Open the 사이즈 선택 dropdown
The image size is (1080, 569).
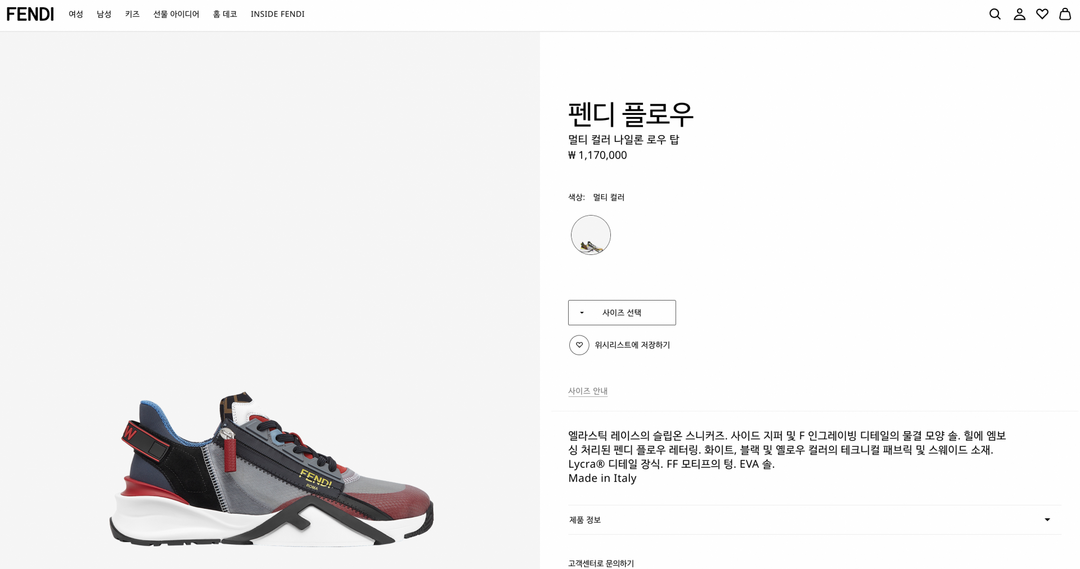pos(622,313)
